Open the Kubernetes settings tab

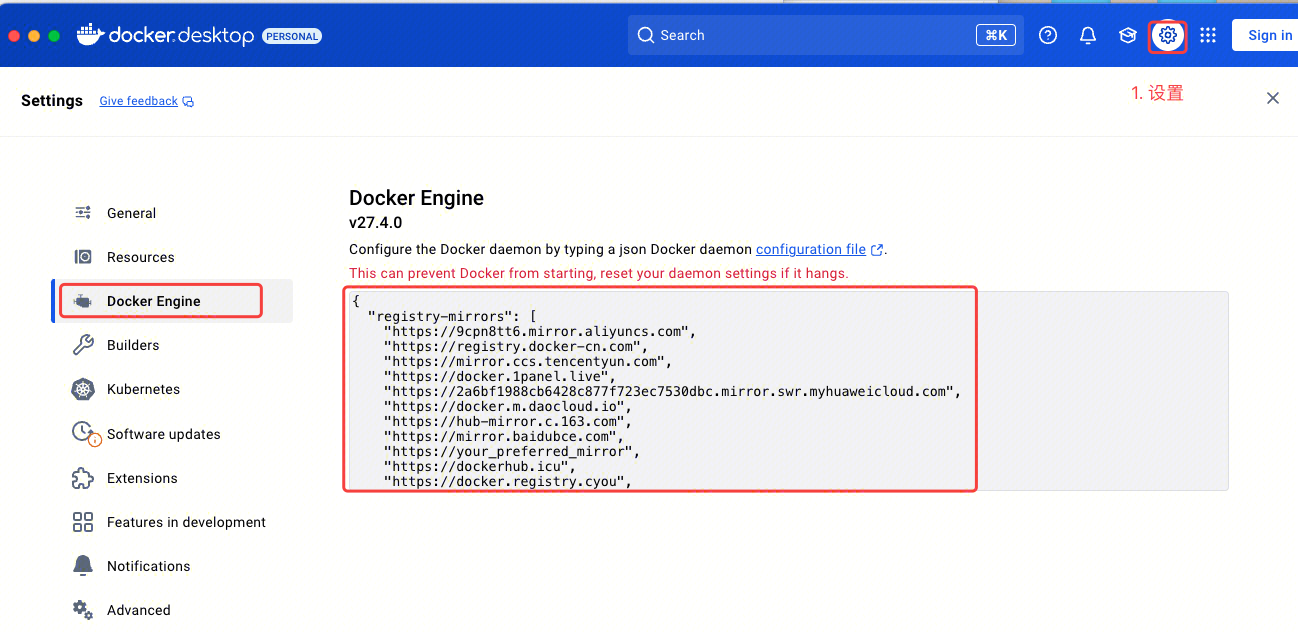pos(172,389)
